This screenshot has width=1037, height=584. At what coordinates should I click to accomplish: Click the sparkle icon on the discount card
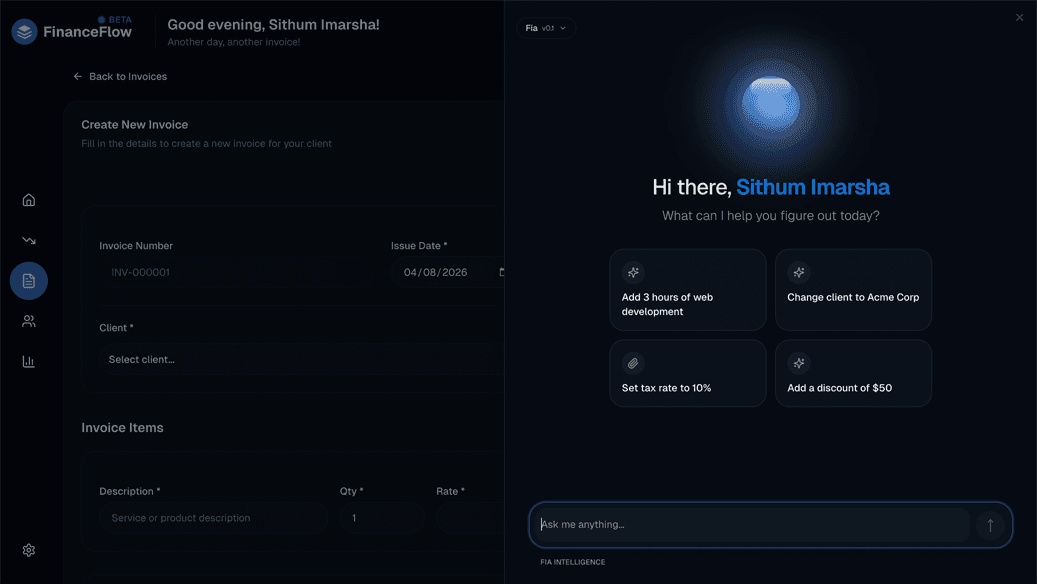point(799,363)
